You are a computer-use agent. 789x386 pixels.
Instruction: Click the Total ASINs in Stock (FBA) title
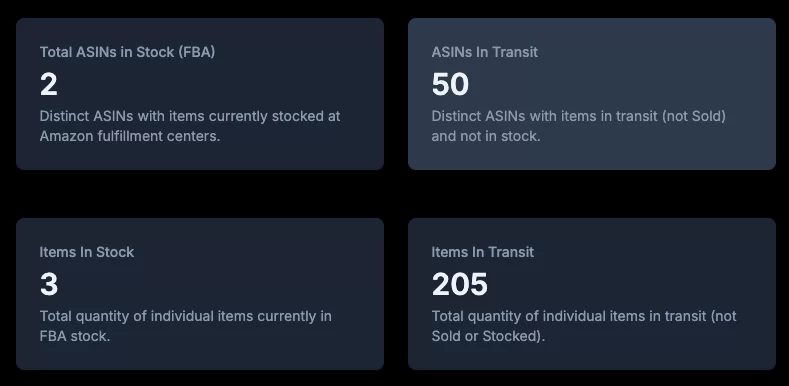(127, 52)
